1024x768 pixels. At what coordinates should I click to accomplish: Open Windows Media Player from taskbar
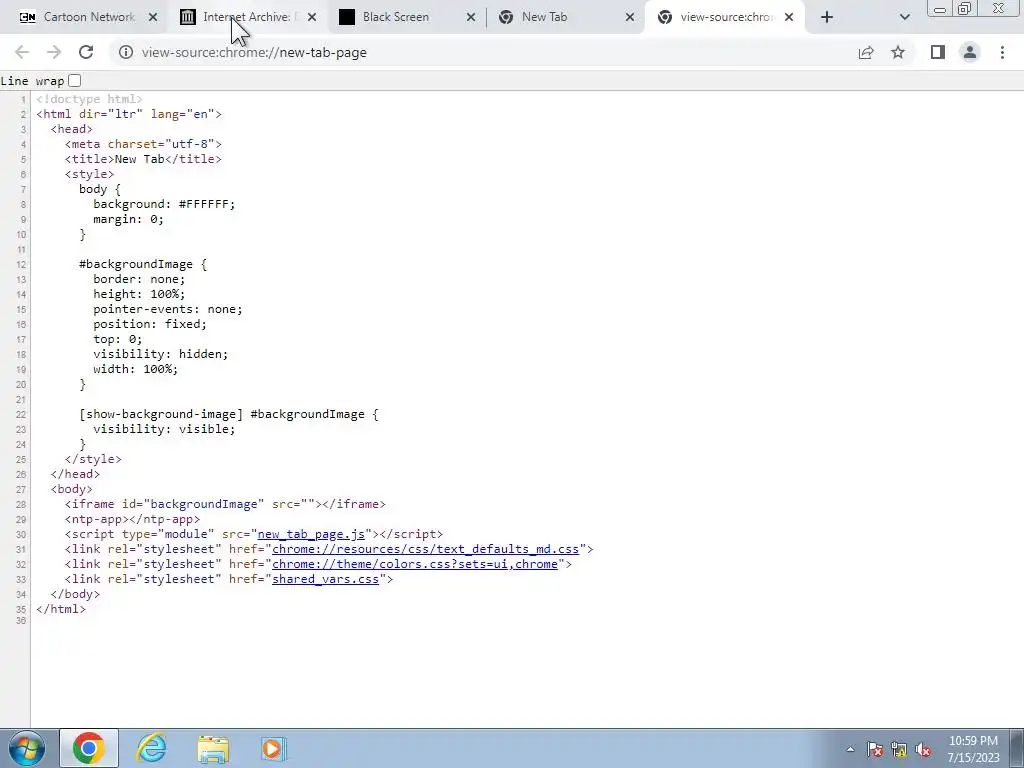click(273, 748)
